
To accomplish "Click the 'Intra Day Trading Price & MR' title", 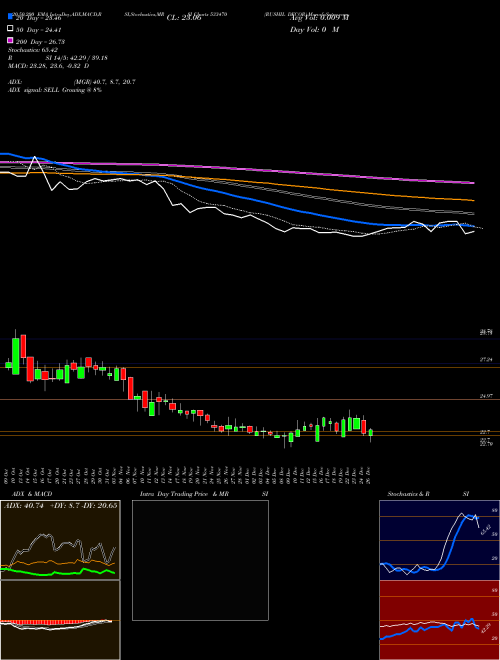I will coord(184,494).
